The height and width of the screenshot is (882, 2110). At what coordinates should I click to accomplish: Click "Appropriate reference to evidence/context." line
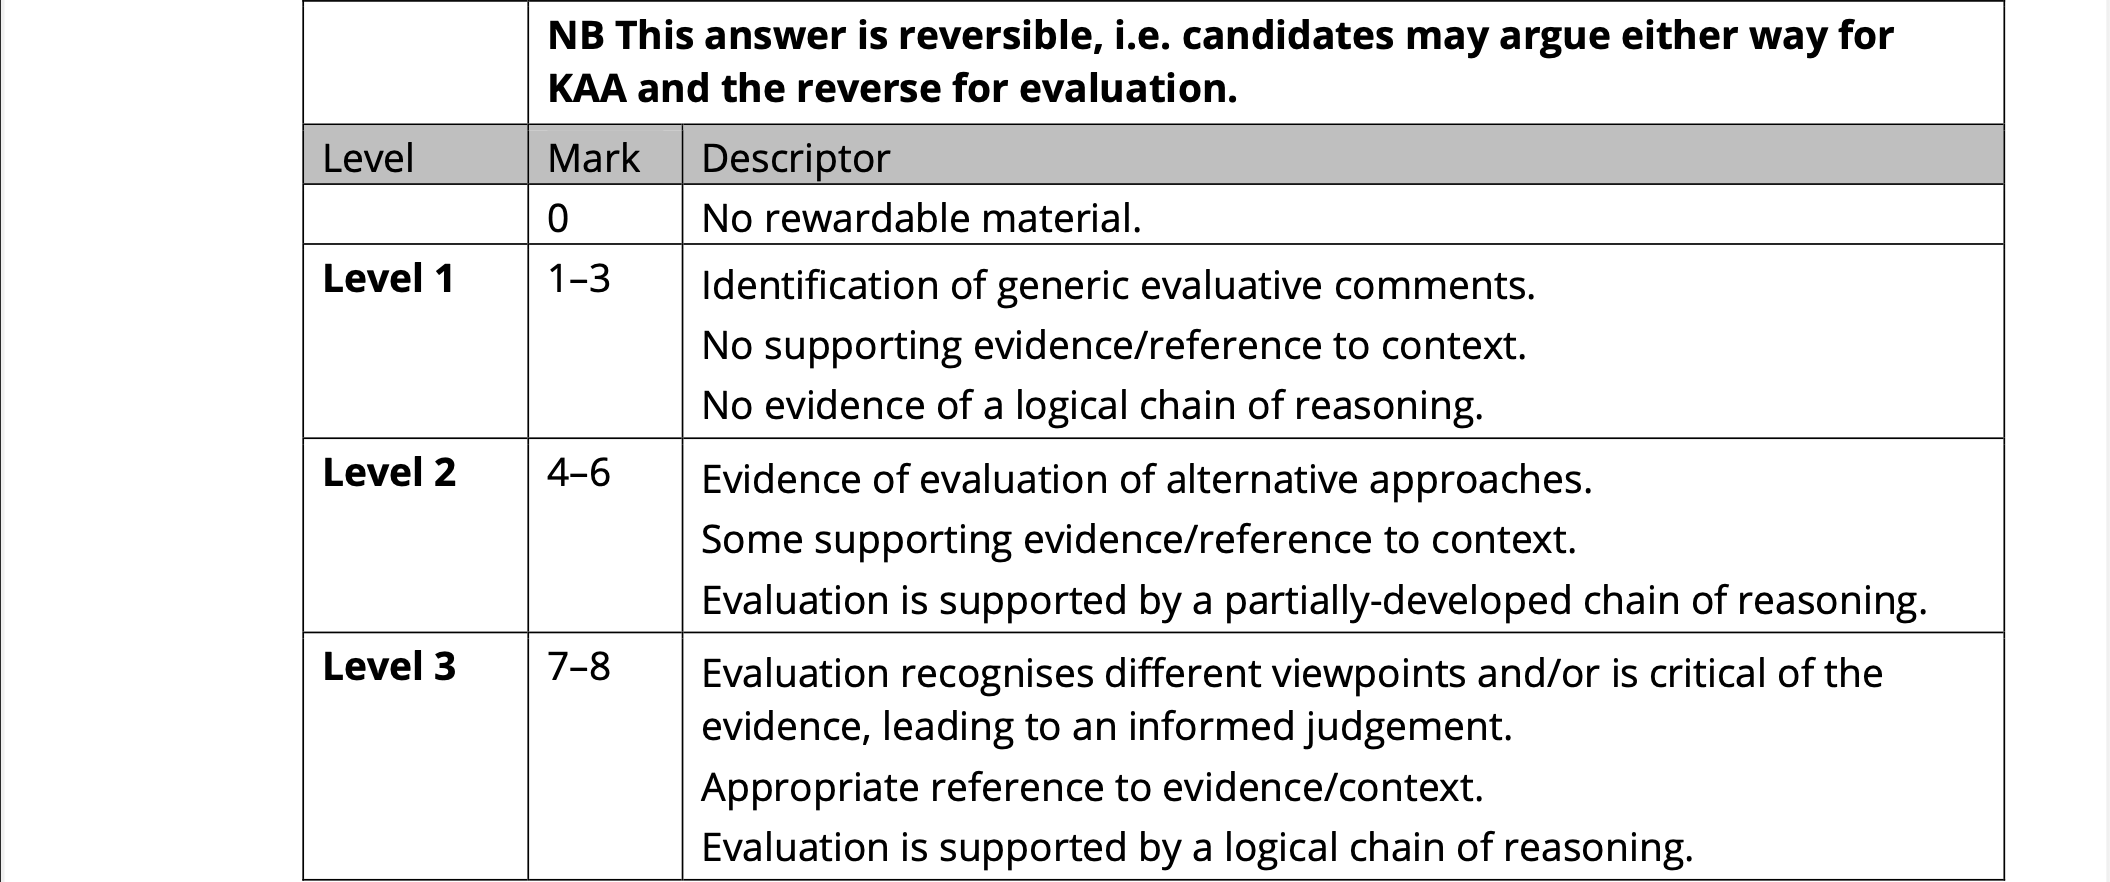1092,788
